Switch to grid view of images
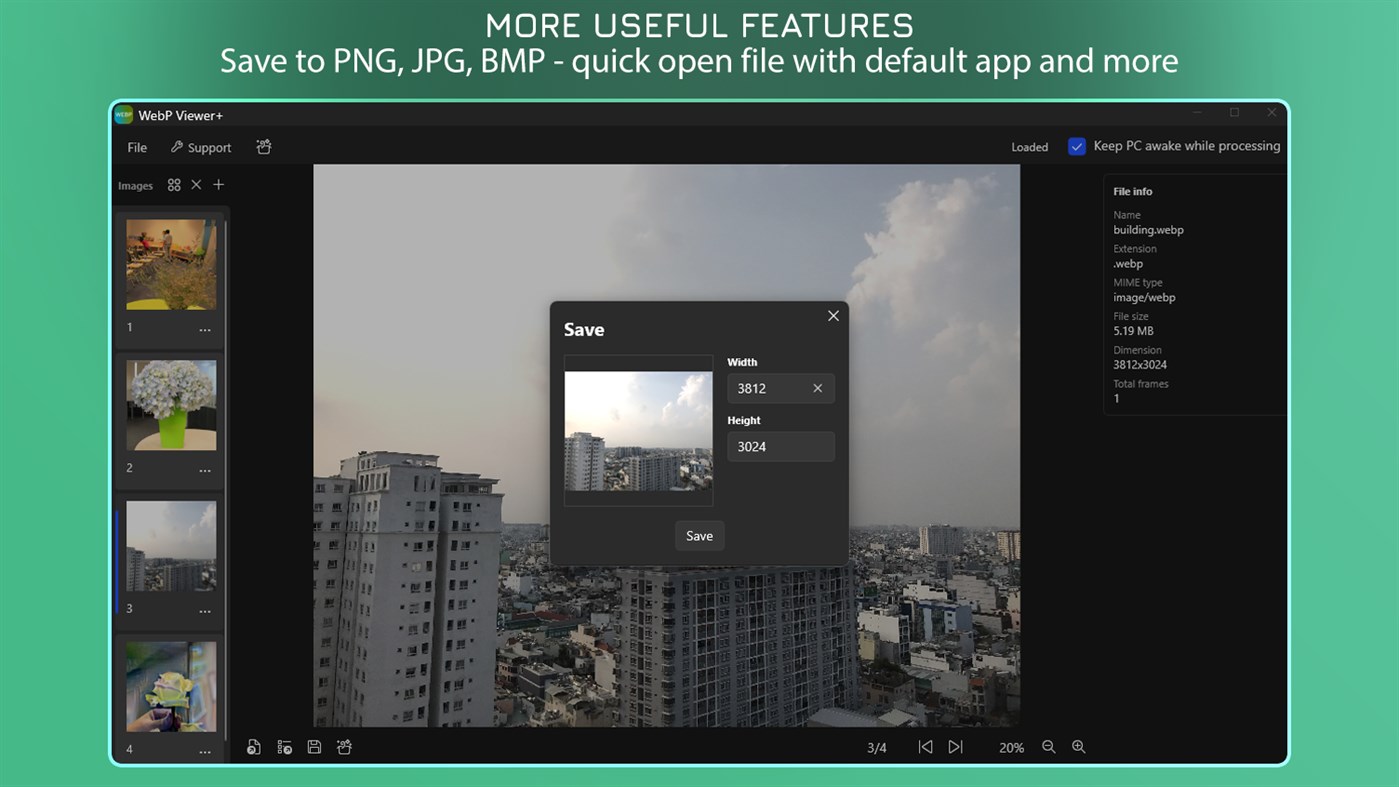 click(x=174, y=184)
